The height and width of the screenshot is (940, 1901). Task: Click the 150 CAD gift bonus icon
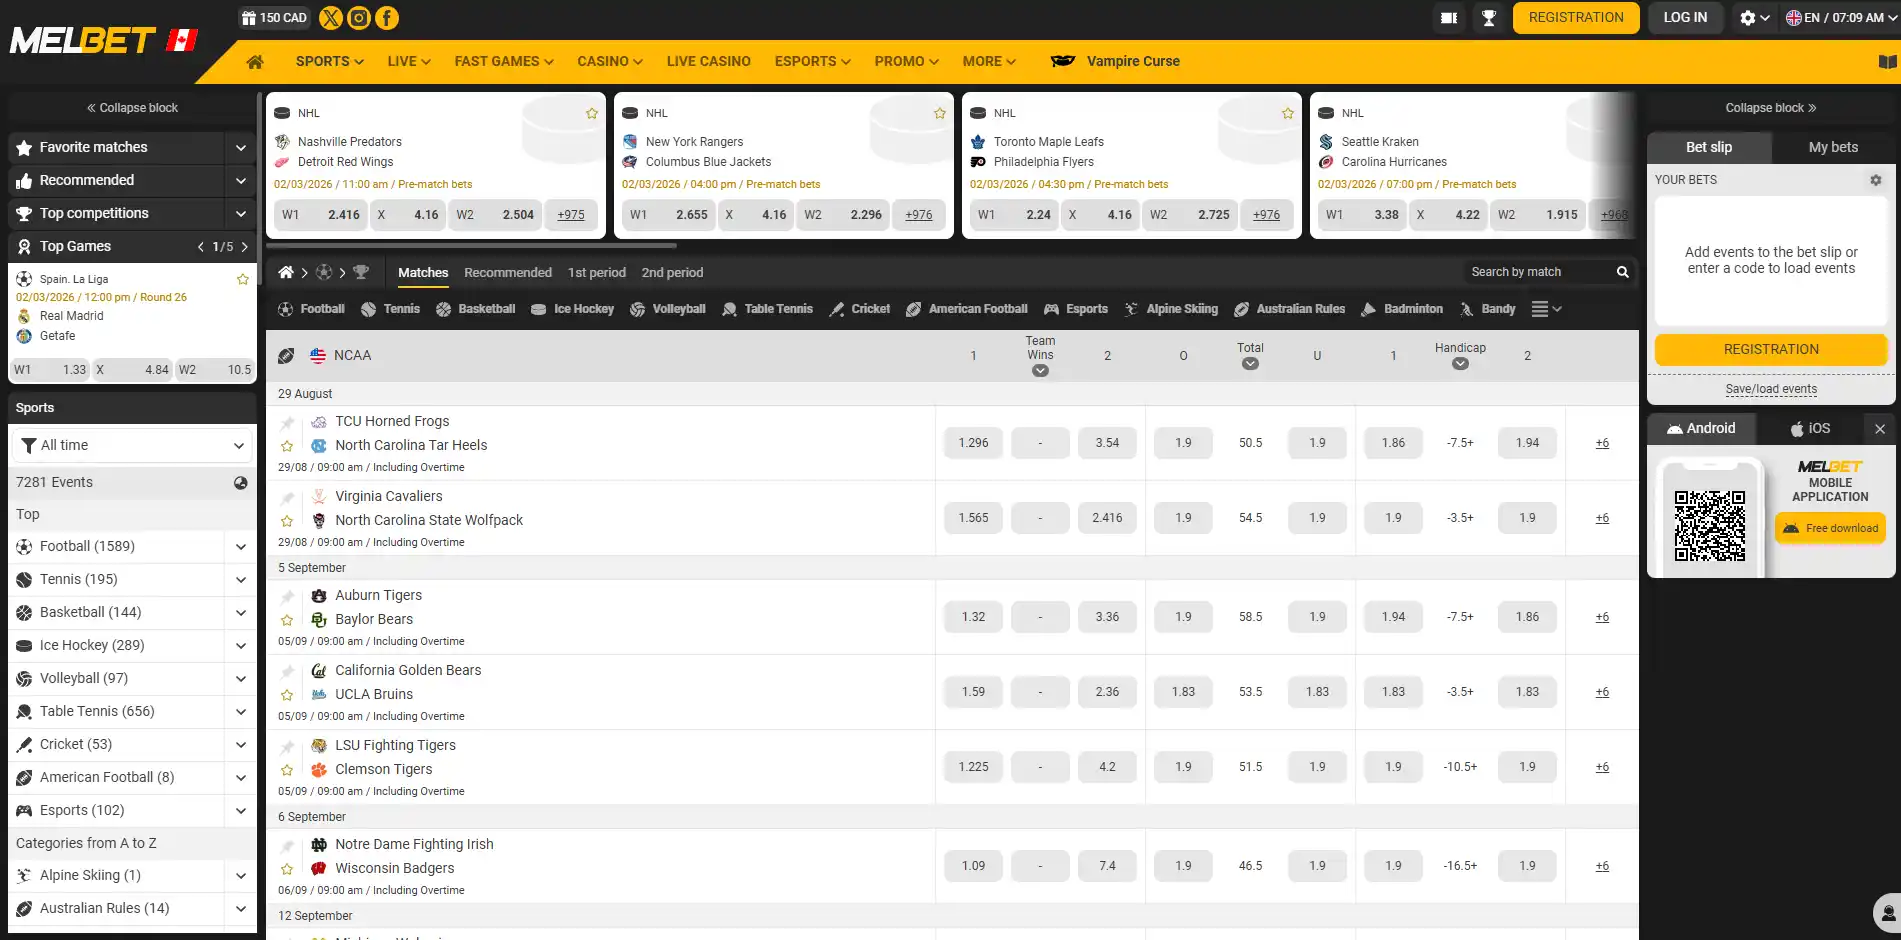tap(274, 17)
